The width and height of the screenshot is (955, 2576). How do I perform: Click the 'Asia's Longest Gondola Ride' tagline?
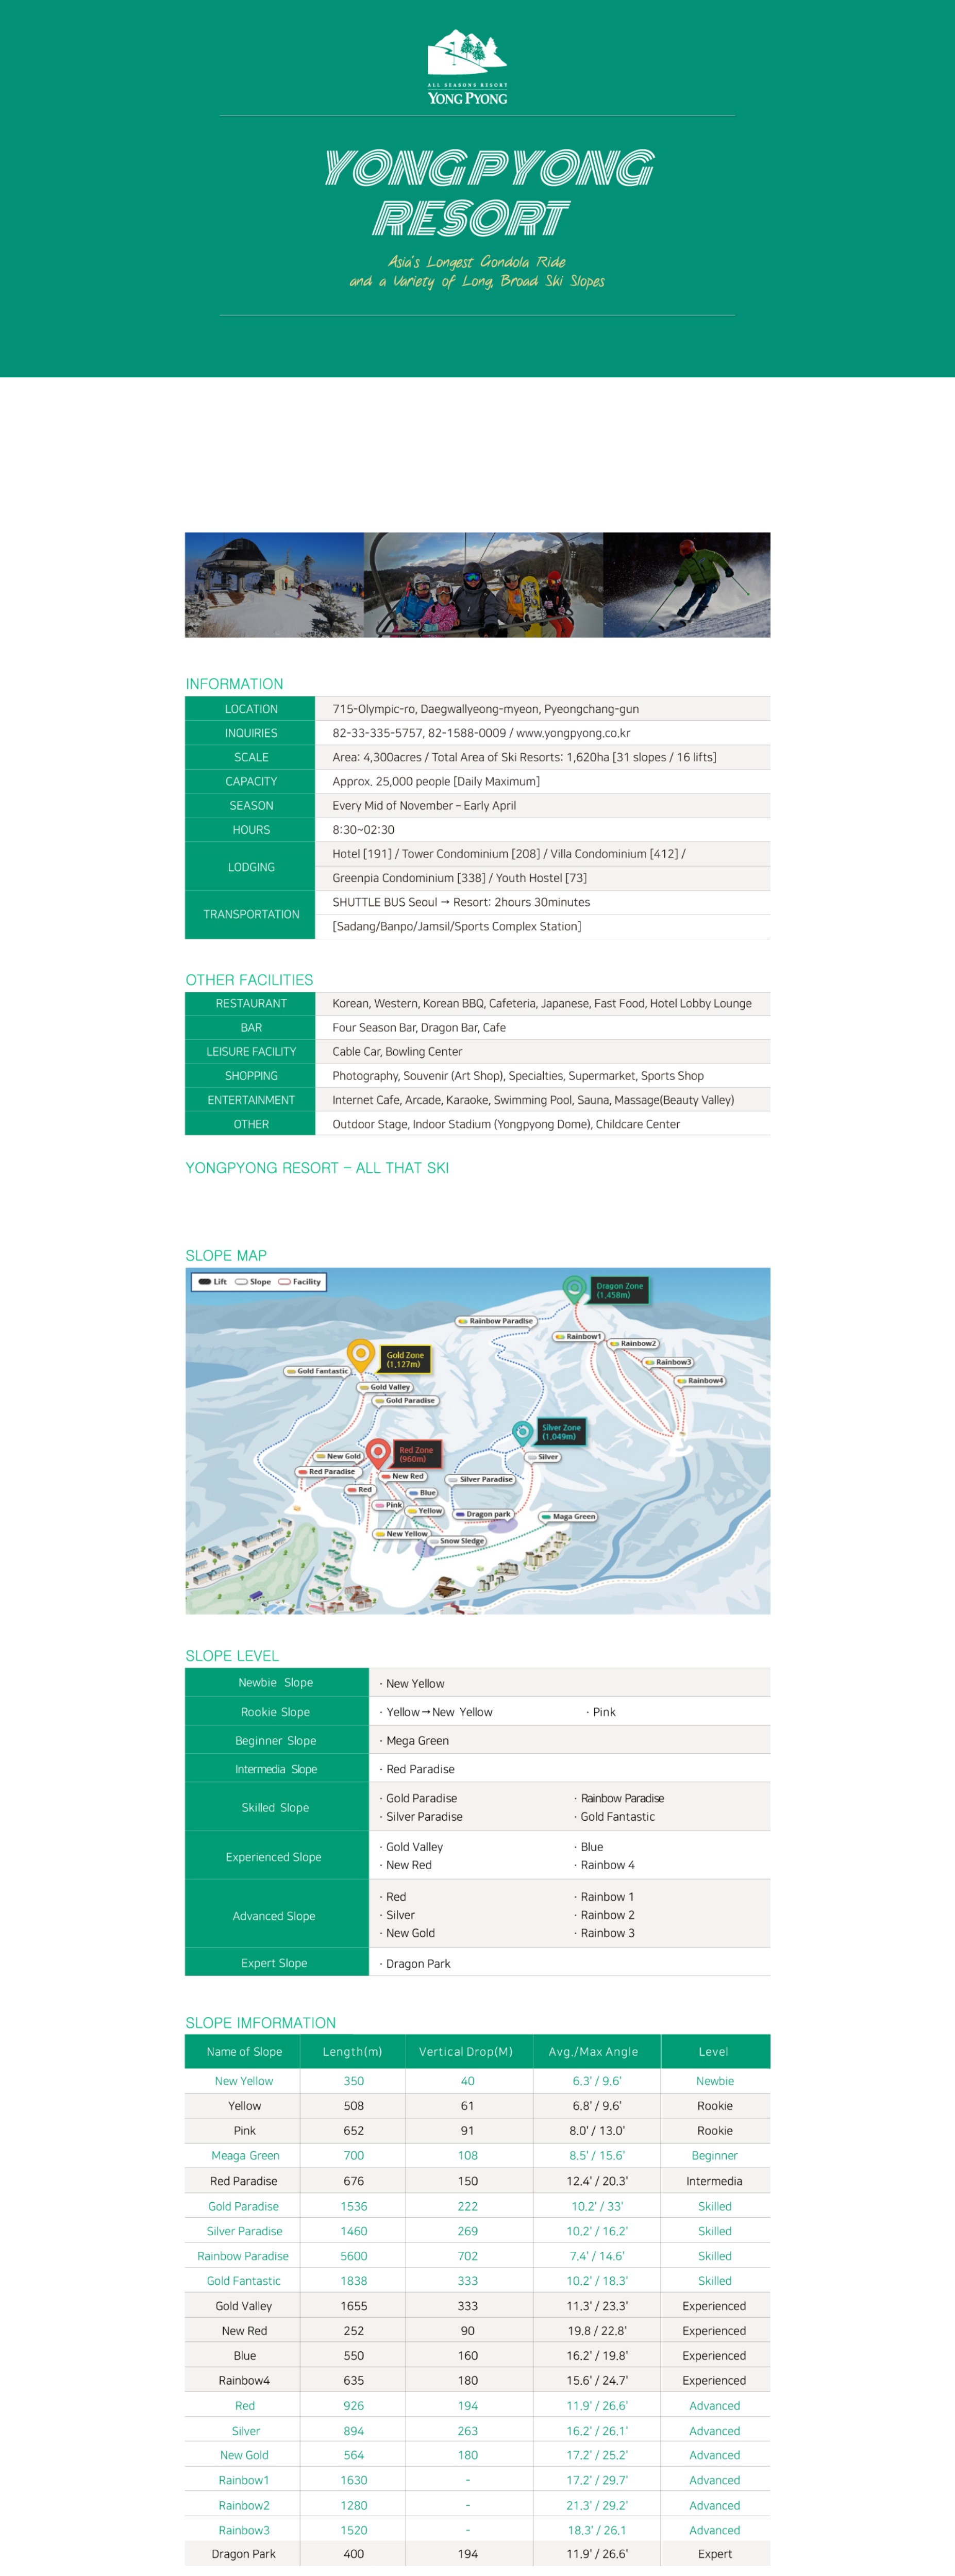click(477, 262)
